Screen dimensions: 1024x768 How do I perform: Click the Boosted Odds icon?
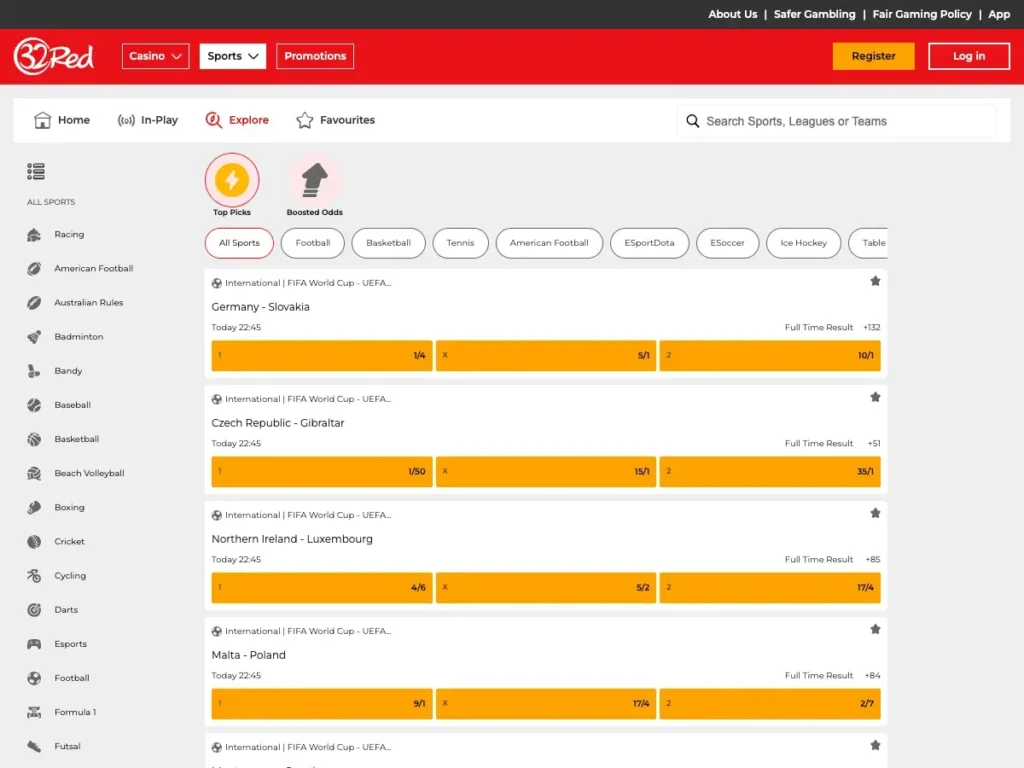tap(314, 177)
